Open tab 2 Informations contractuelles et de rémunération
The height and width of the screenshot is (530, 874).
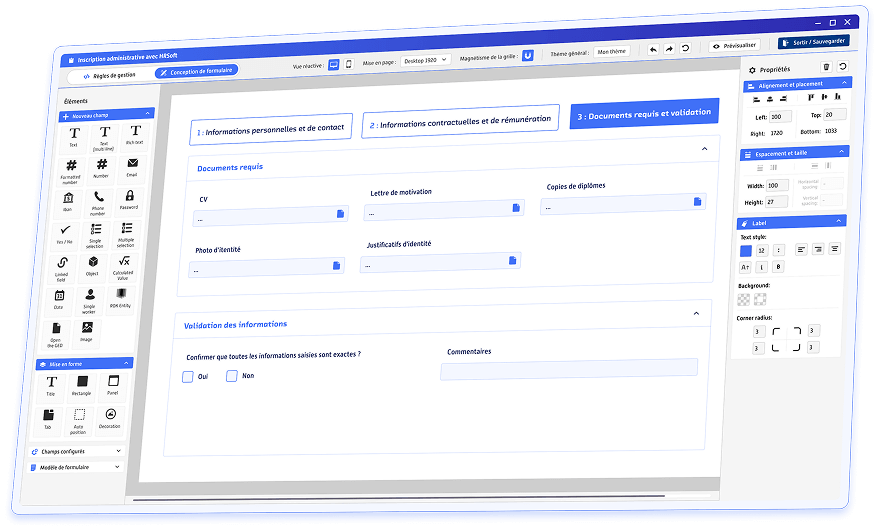[460, 121]
